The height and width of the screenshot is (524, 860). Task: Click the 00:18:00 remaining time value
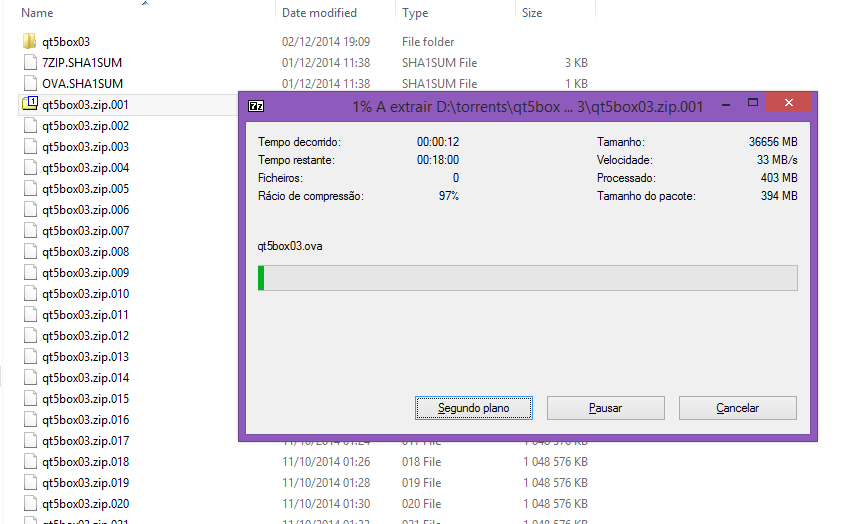click(438, 160)
